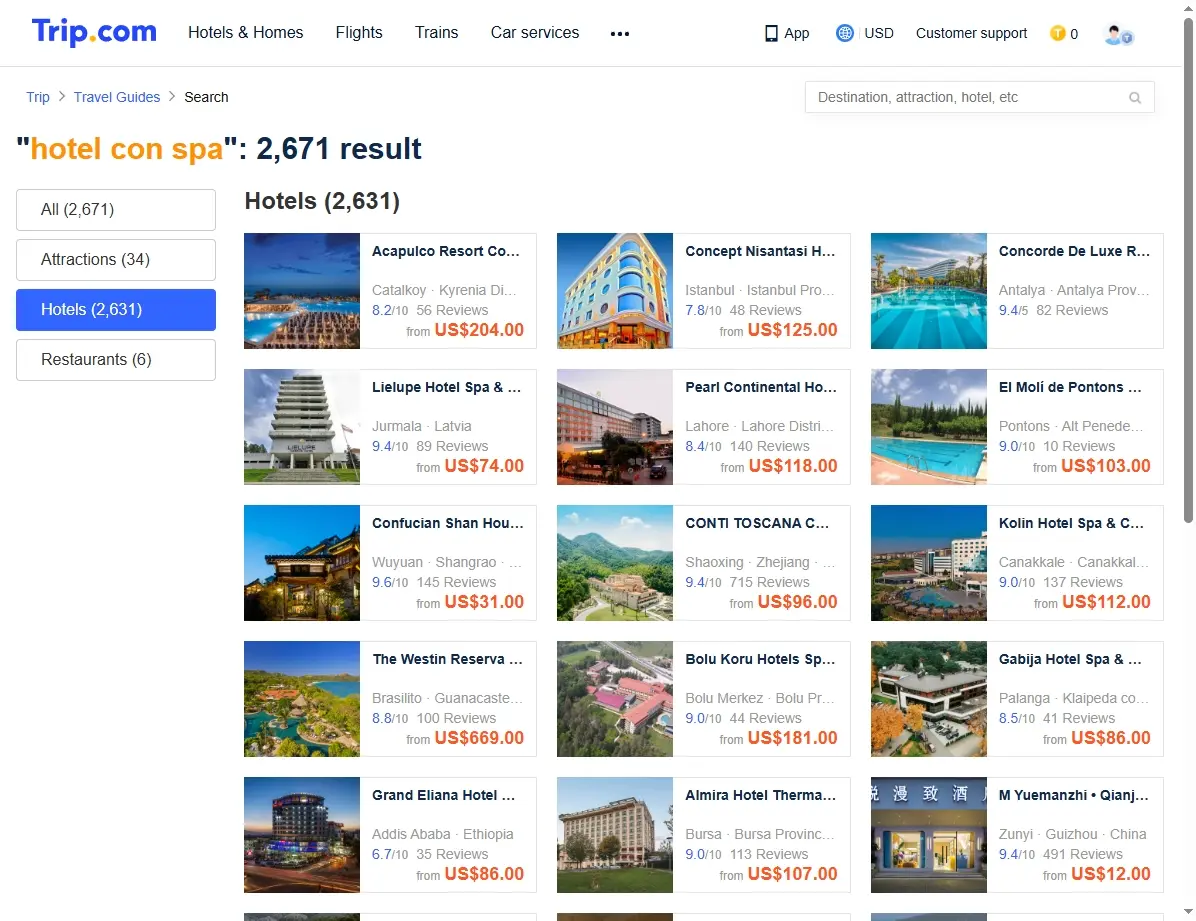This screenshot has width=1196, height=921.
Task: Open the Trains menu item
Action: (x=436, y=32)
